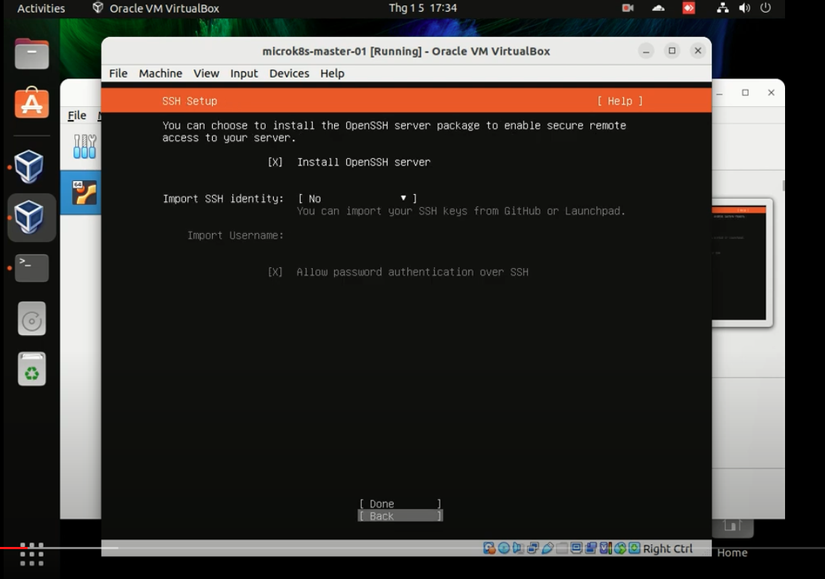Expand the Machine menu
This screenshot has width=825, height=579.
click(160, 73)
